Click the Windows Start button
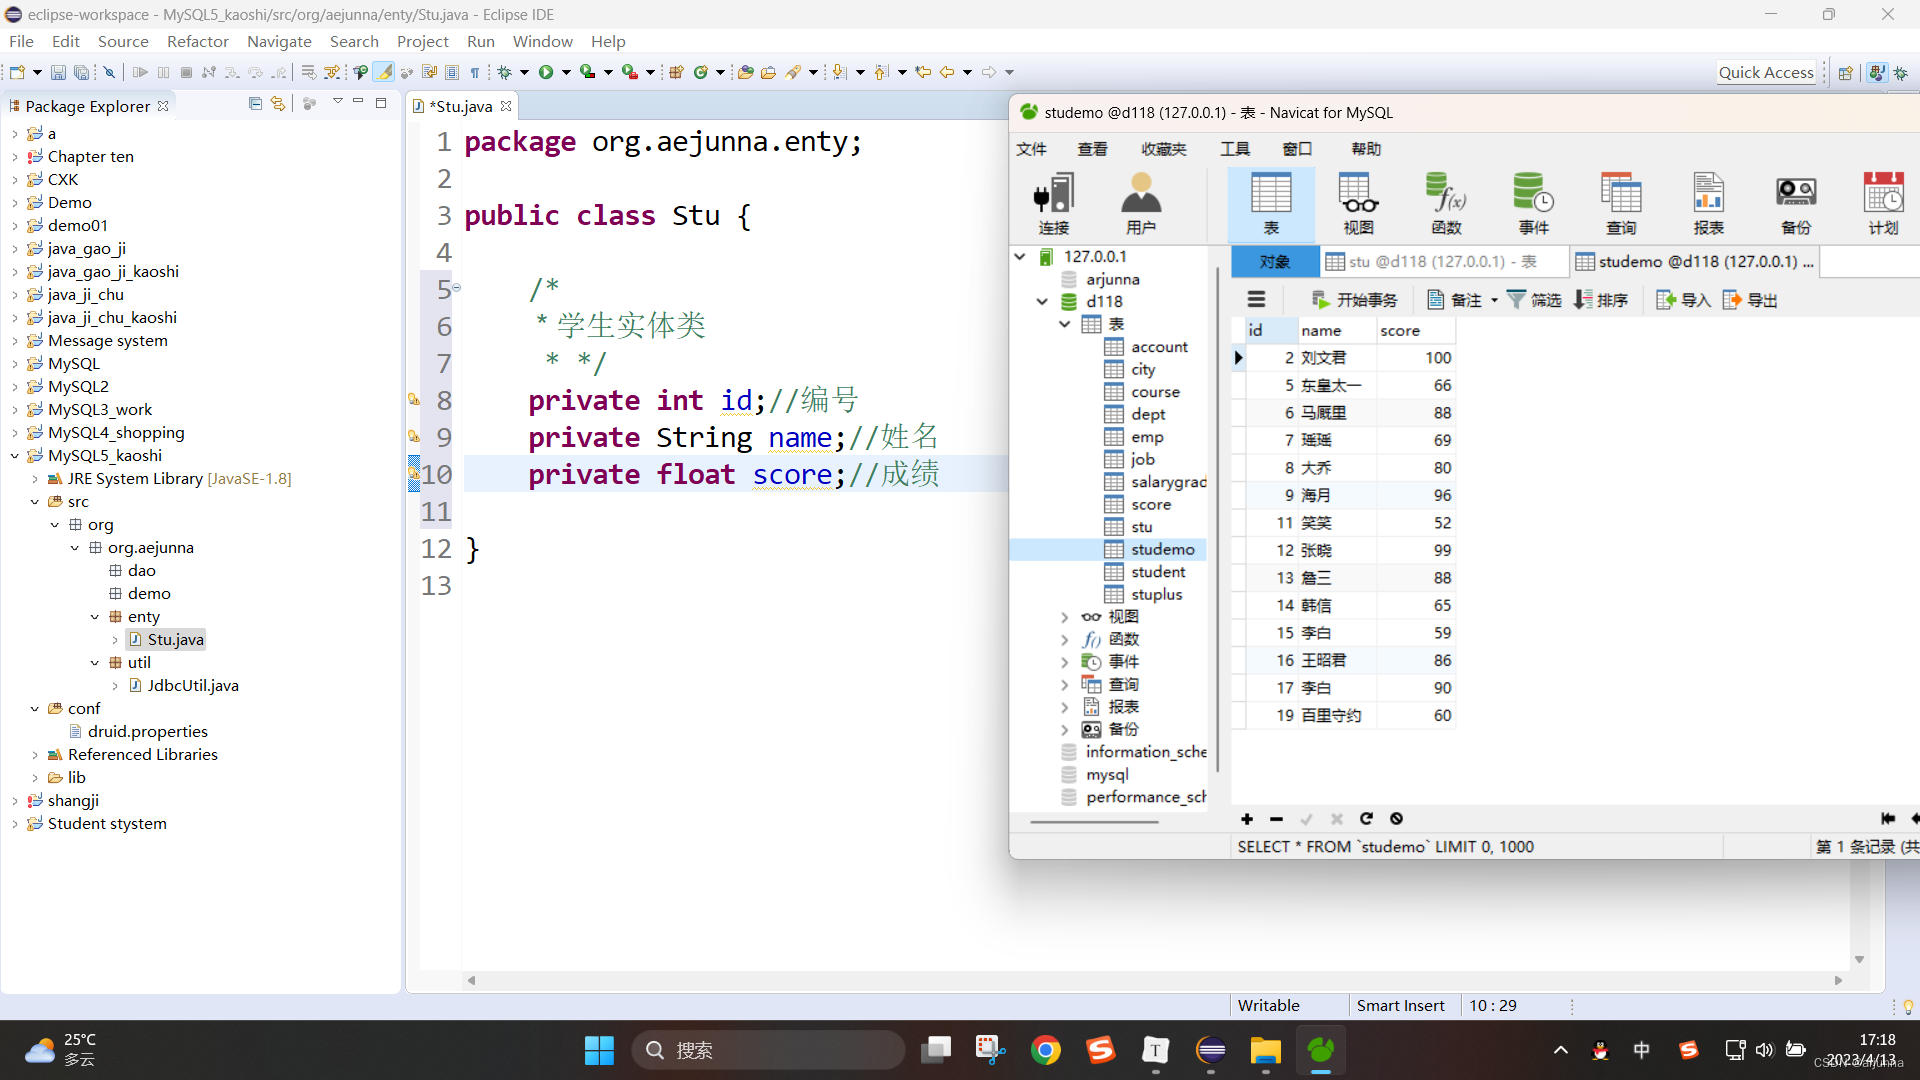The width and height of the screenshot is (1920, 1080). click(x=599, y=1050)
